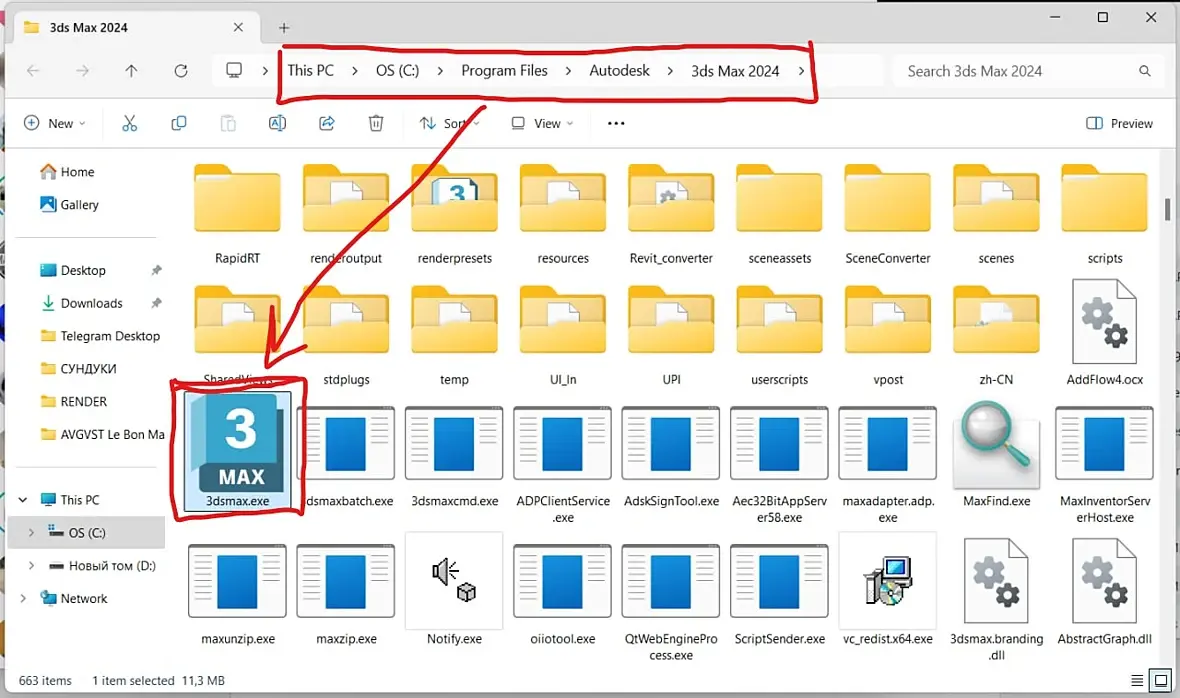
Task: Expand the OS (C:) tree node
Action: click(31, 533)
